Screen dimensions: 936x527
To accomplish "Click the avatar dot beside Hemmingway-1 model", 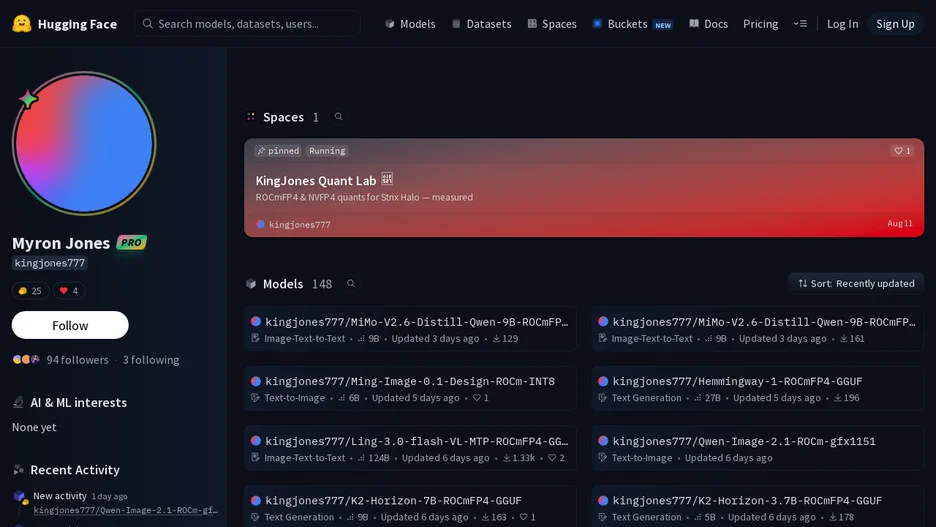I will tap(603, 381).
